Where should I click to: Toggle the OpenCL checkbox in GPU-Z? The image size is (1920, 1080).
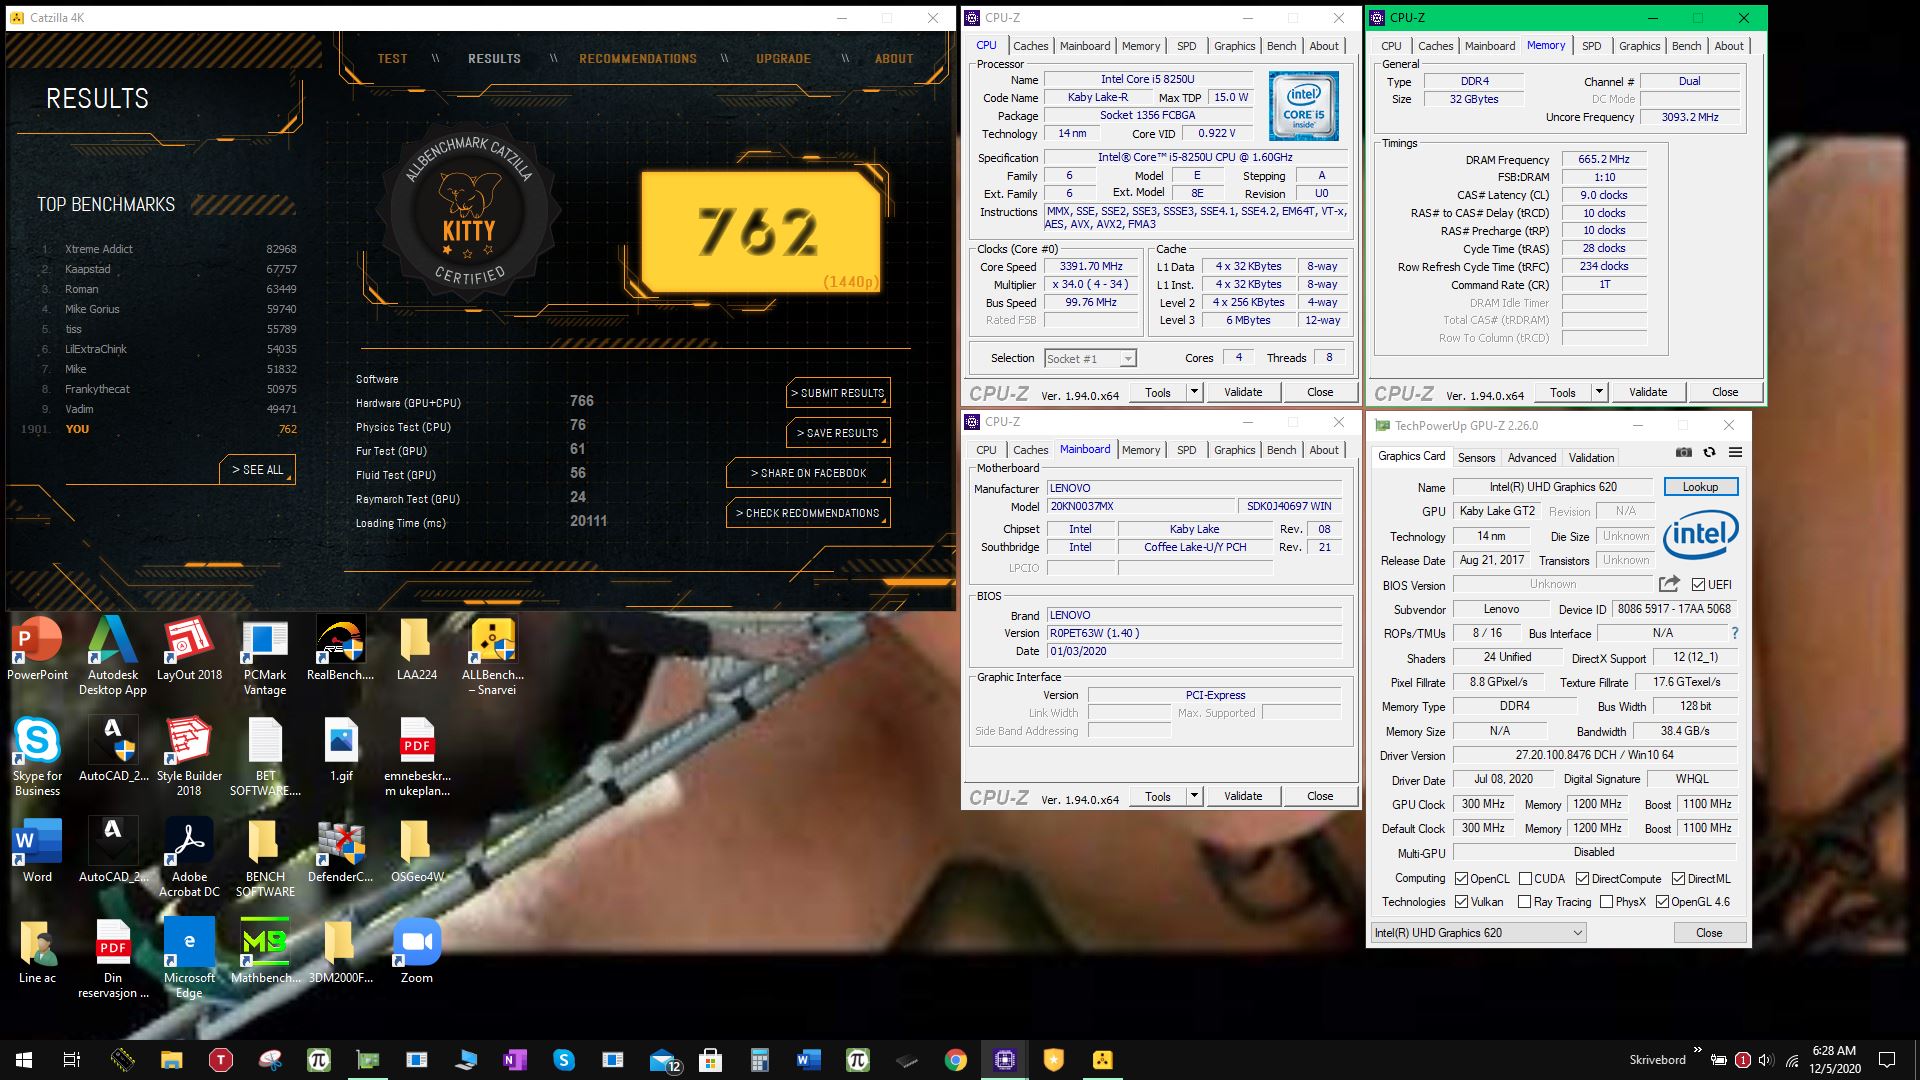pos(1461,879)
